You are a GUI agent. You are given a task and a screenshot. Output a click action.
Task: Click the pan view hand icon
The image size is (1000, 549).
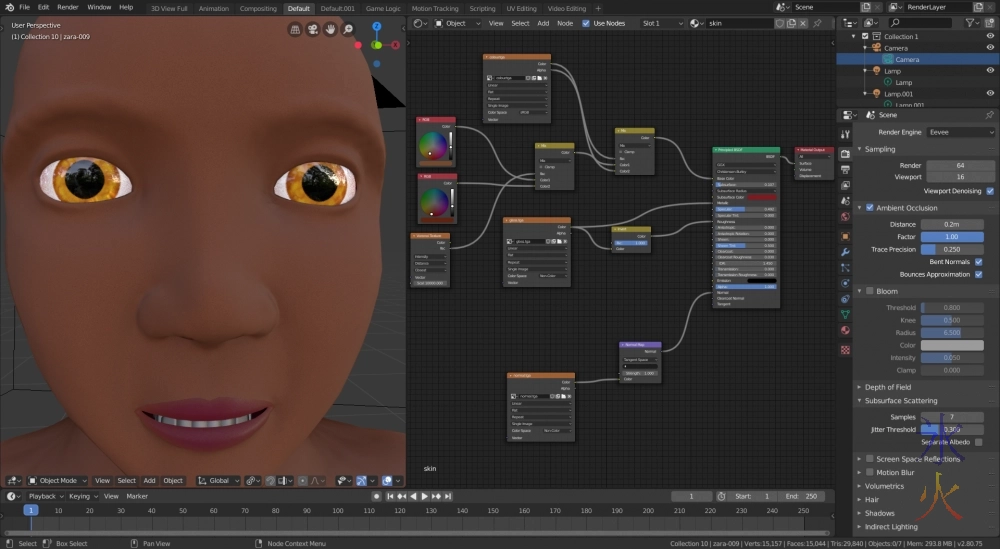tap(330, 29)
